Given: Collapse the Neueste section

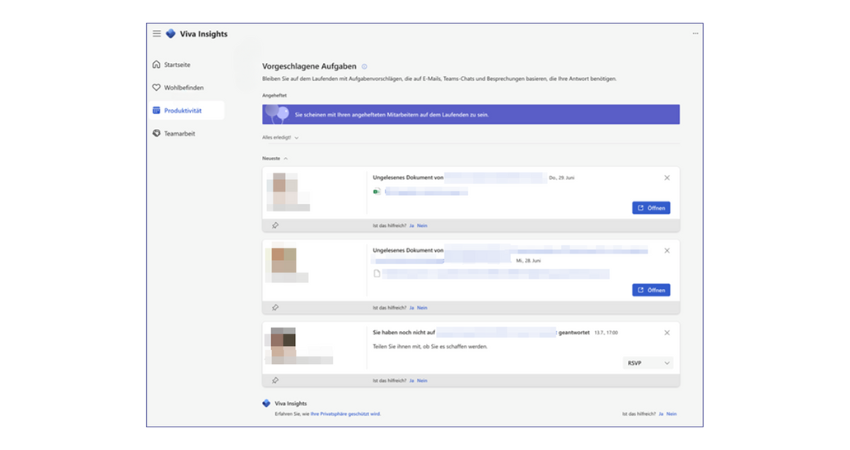Looking at the screenshot, I should pyautogui.click(x=275, y=158).
